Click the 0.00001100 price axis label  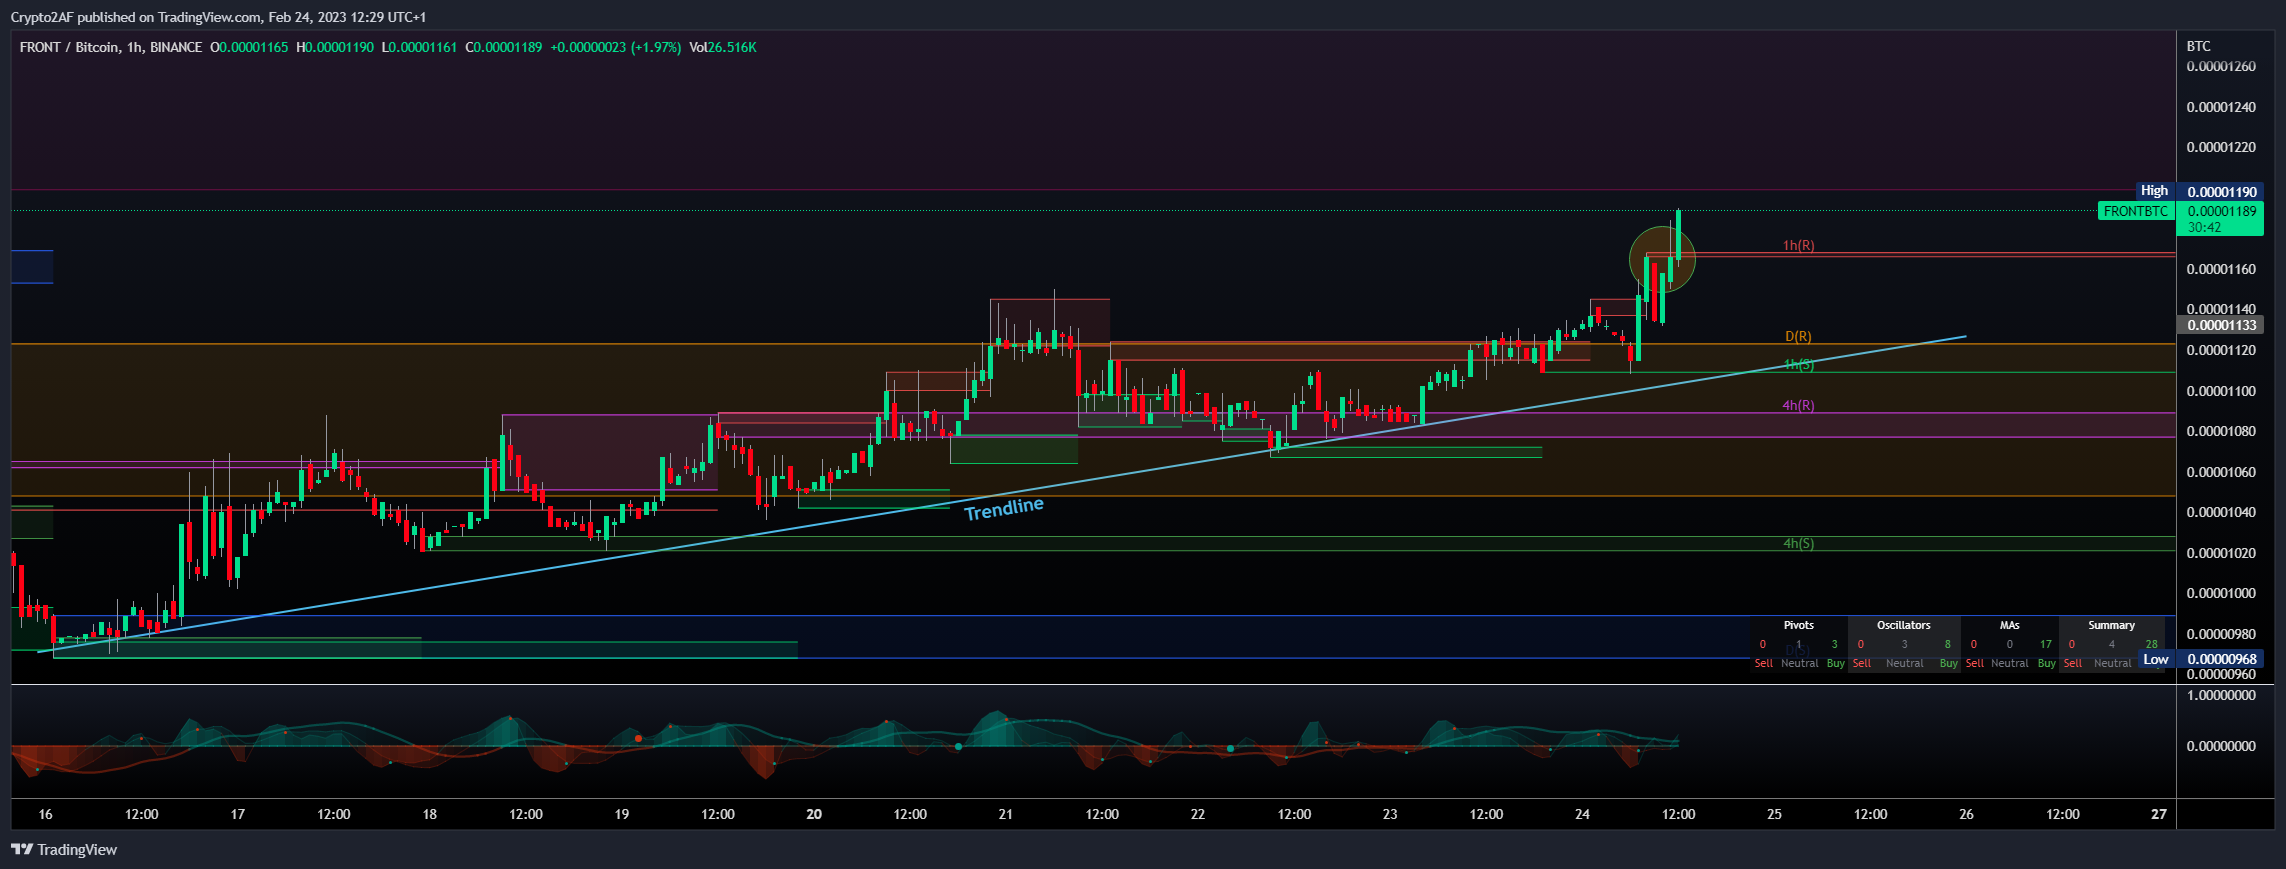pos(2221,391)
